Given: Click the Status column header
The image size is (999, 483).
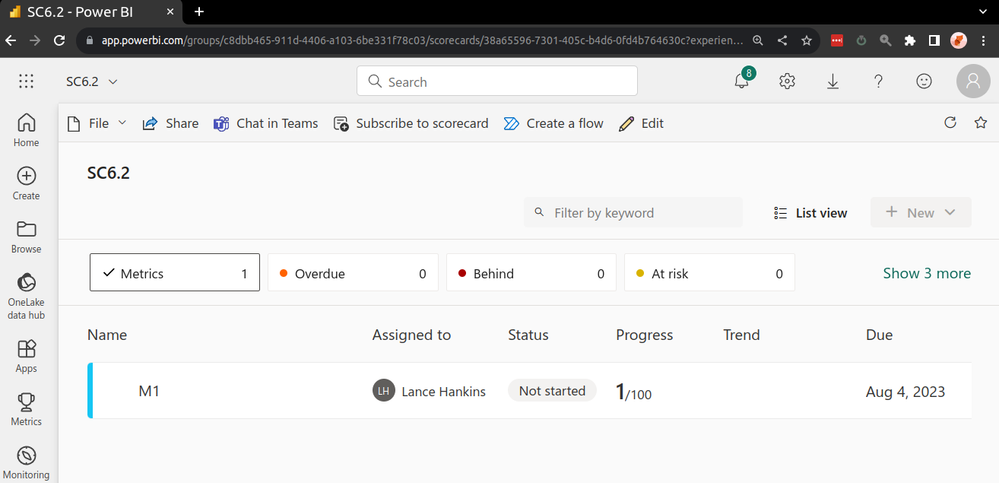Looking at the screenshot, I should [528, 335].
